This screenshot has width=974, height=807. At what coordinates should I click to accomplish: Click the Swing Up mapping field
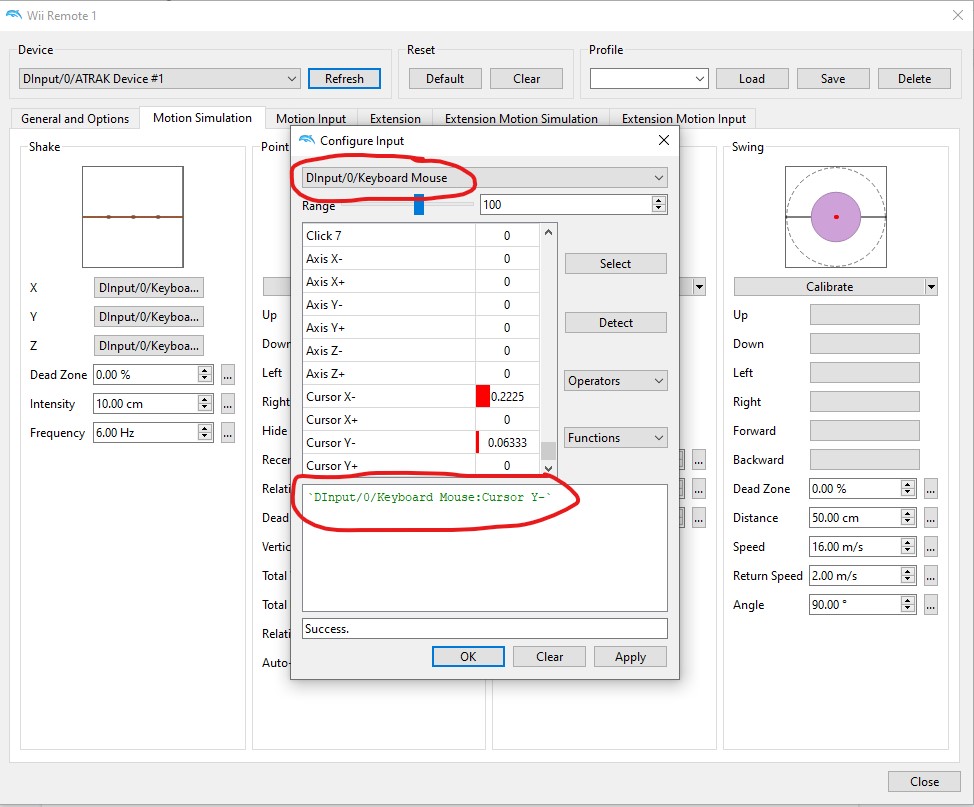865,315
